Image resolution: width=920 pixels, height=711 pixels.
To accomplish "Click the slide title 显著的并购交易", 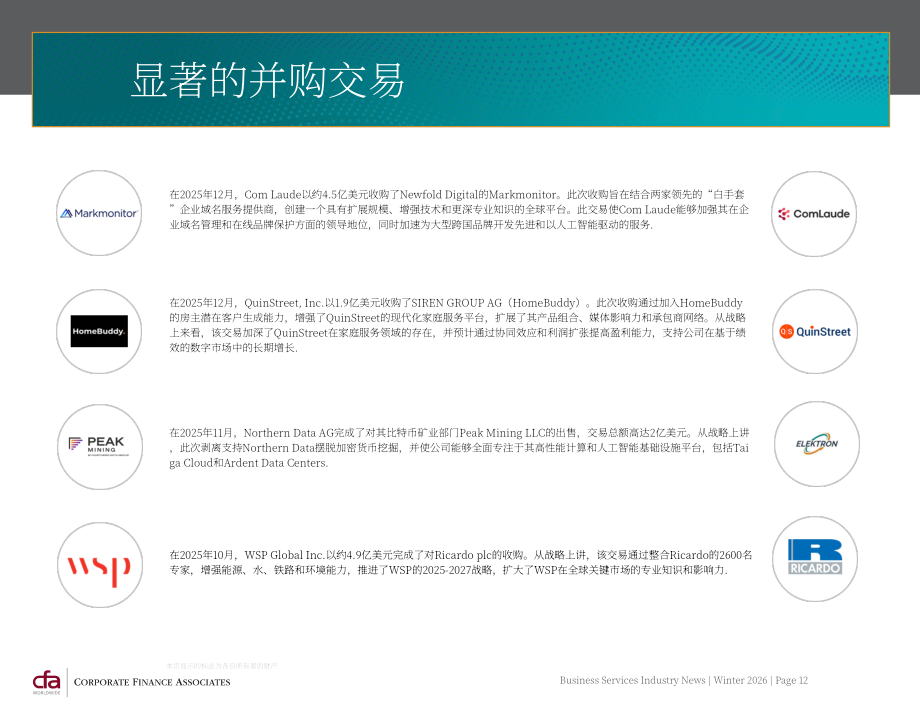I will point(268,80).
